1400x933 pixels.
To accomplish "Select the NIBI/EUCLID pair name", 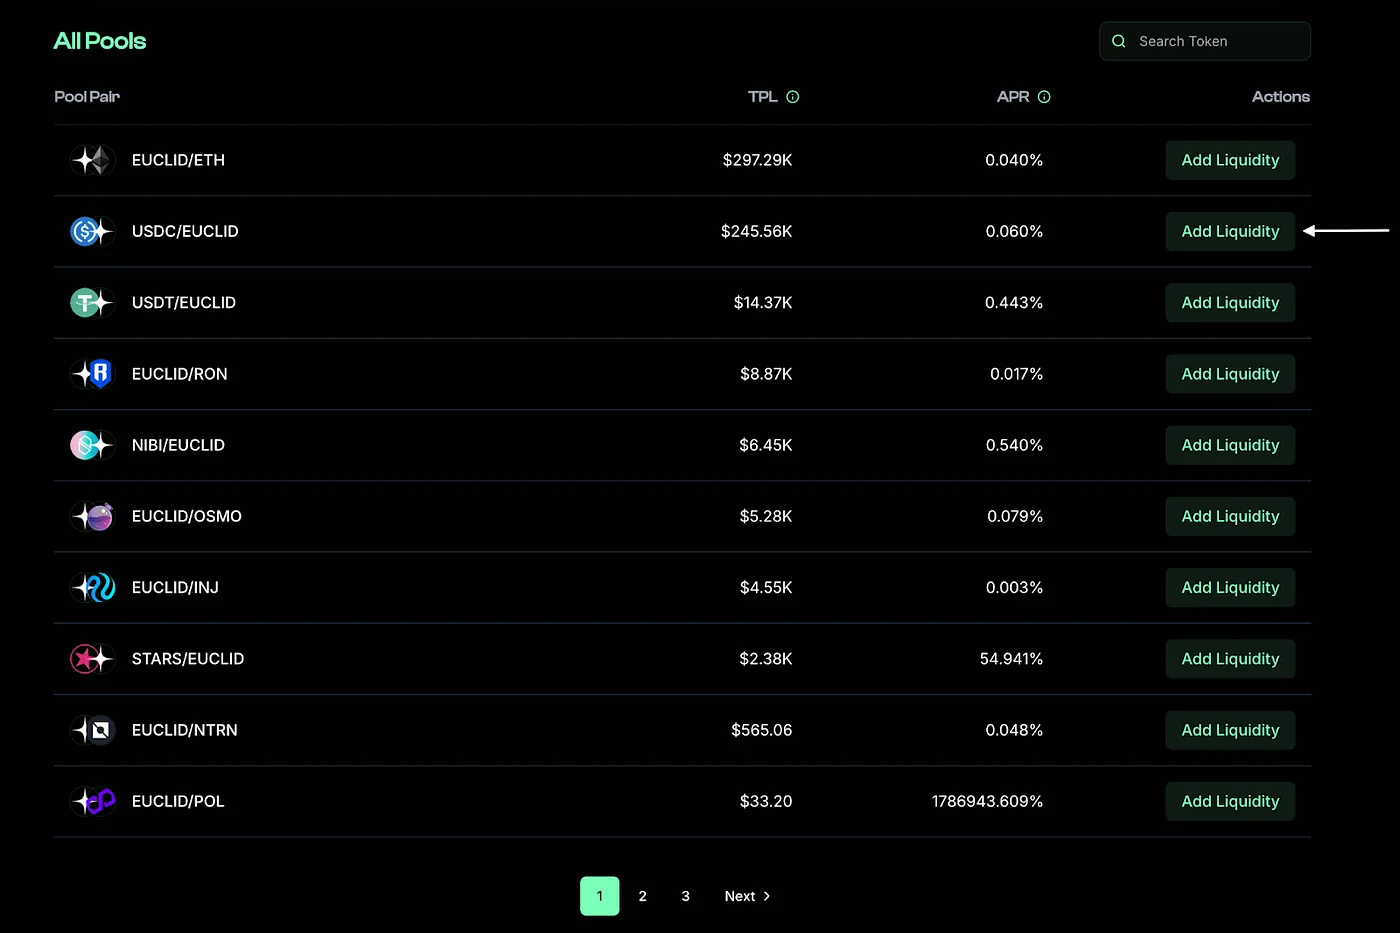I will pyautogui.click(x=178, y=445).
